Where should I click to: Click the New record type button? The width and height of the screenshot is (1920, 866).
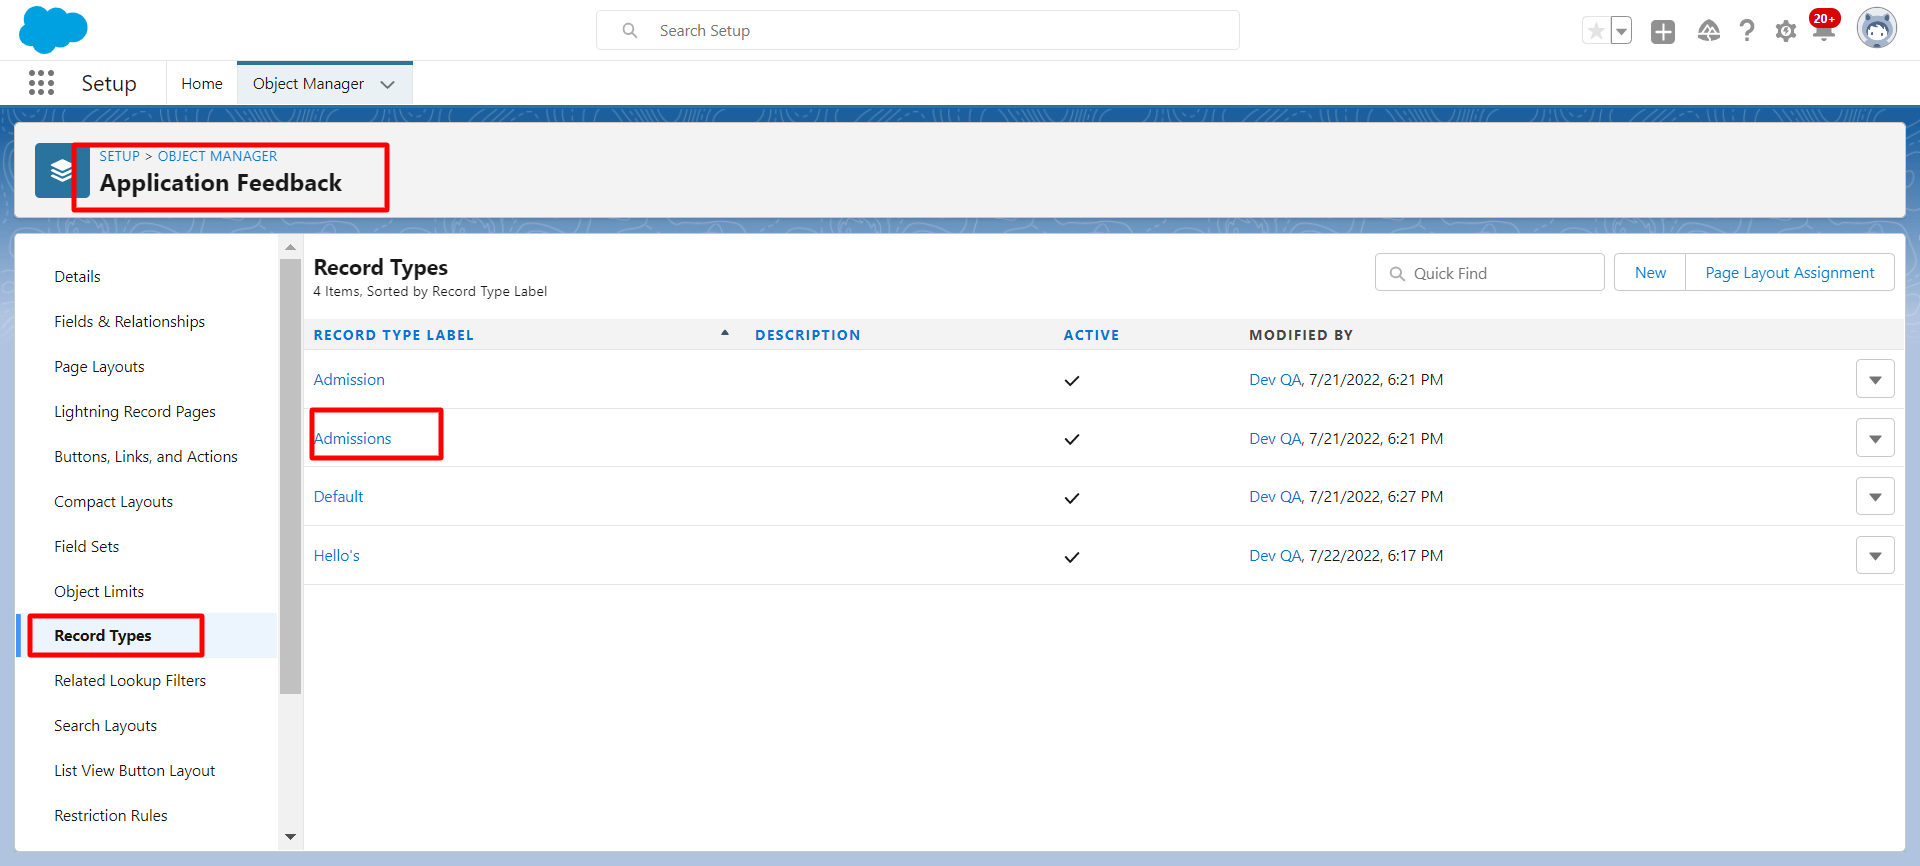click(x=1650, y=273)
